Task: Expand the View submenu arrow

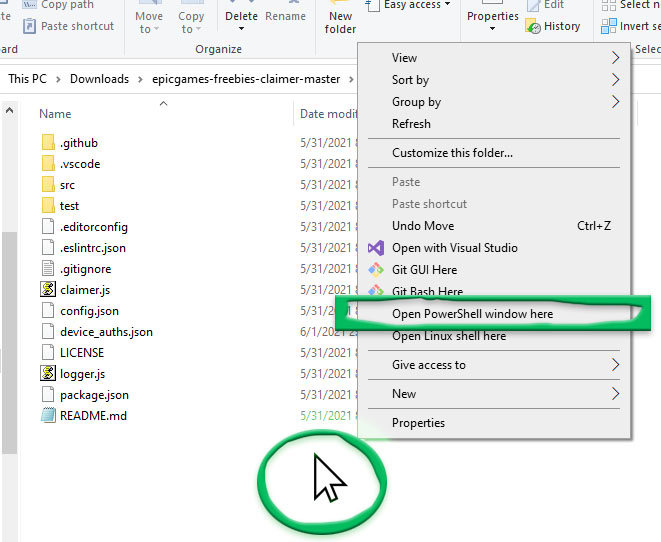Action: 615,58
